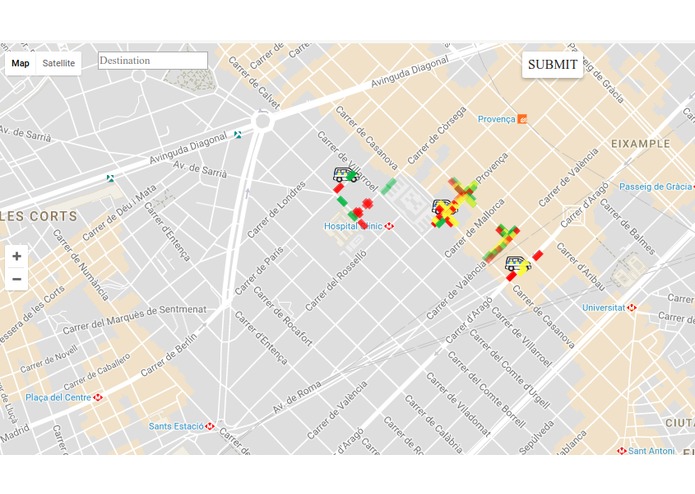Click the LES CORTS district label
This screenshot has width=695, height=494.
click(39, 216)
